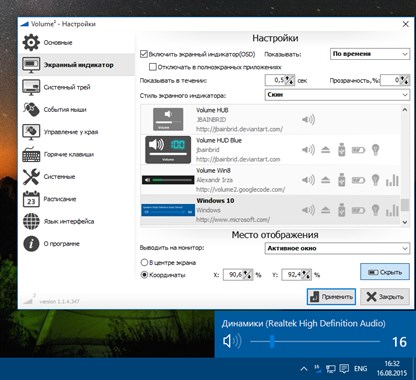Select the Volume HUB skin thumbnail
416x380 pixels.
(x=168, y=119)
